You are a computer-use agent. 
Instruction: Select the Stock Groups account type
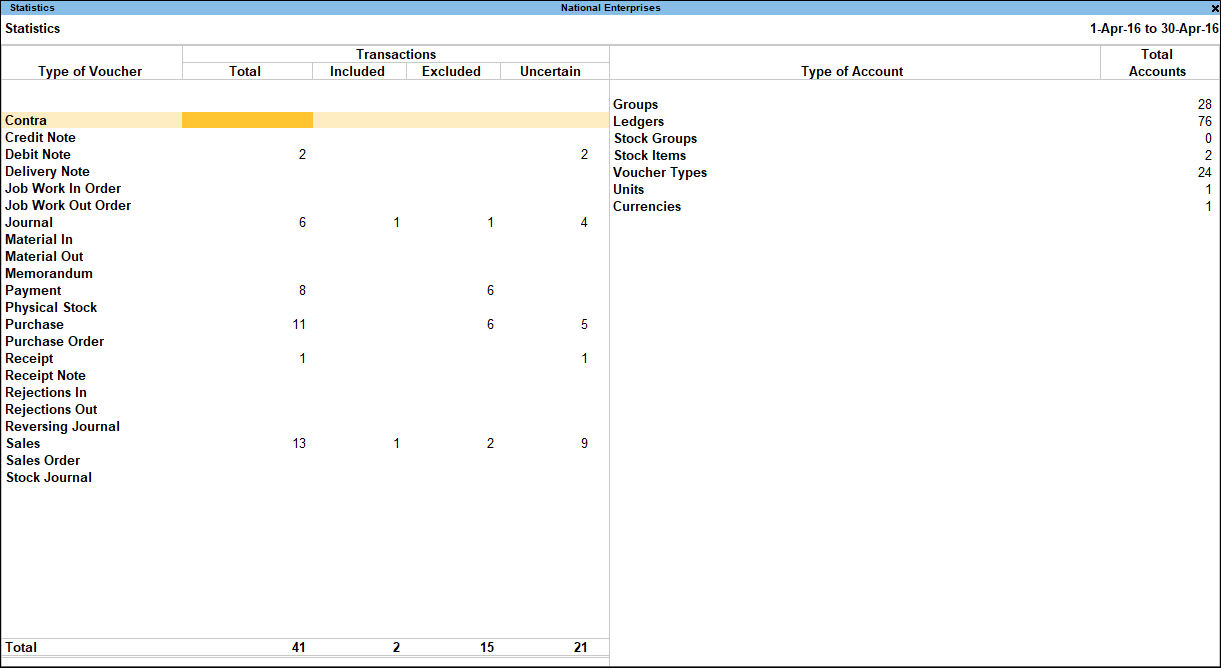coord(655,138)
